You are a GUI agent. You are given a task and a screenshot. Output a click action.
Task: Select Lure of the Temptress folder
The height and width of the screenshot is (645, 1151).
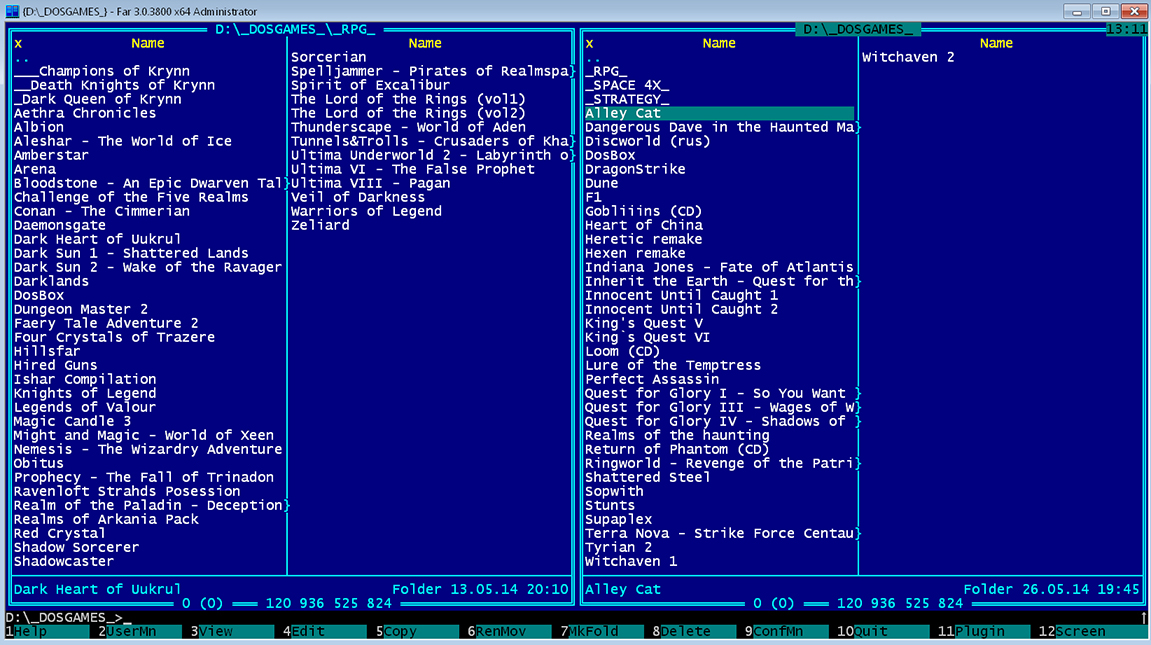pyautogui.click(x=672, y=365)
